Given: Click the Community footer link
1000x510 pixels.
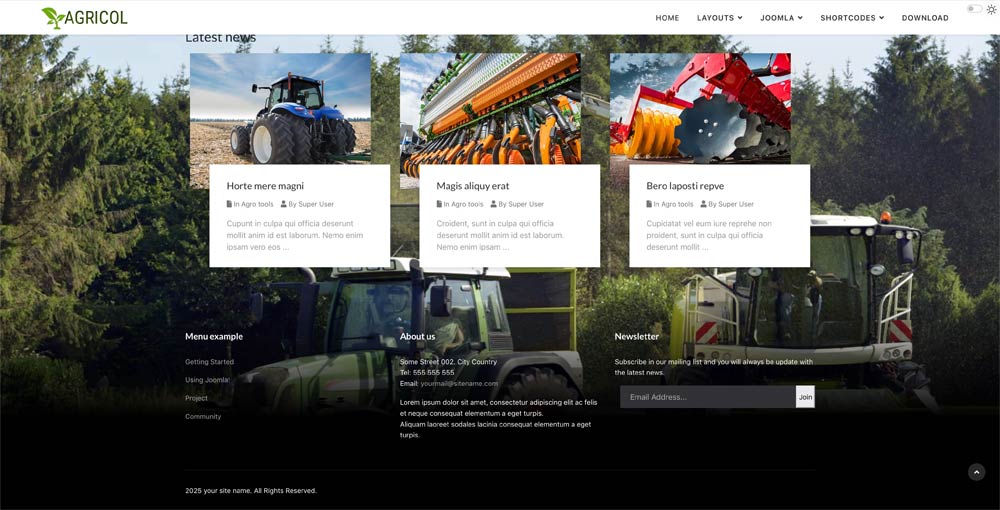Looking at the screenshot, I should [x=203, y=416].
